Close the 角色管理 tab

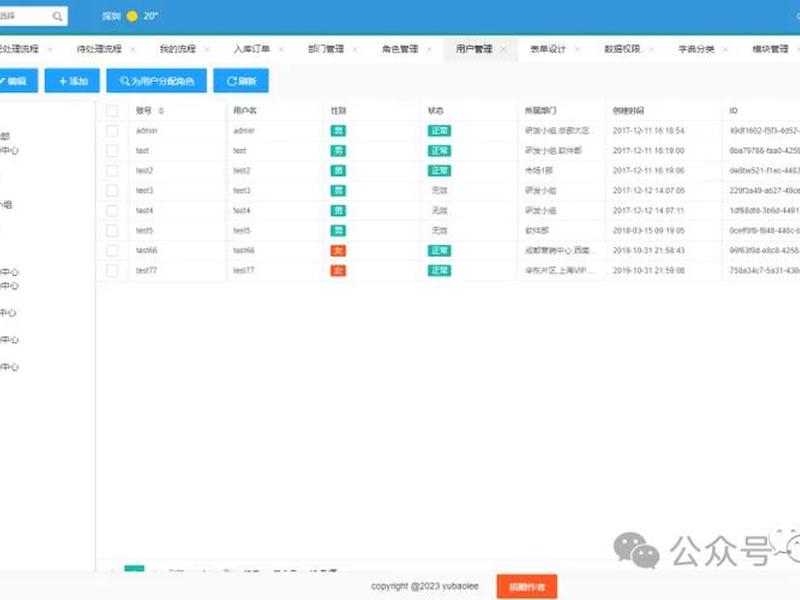(429, 49)
